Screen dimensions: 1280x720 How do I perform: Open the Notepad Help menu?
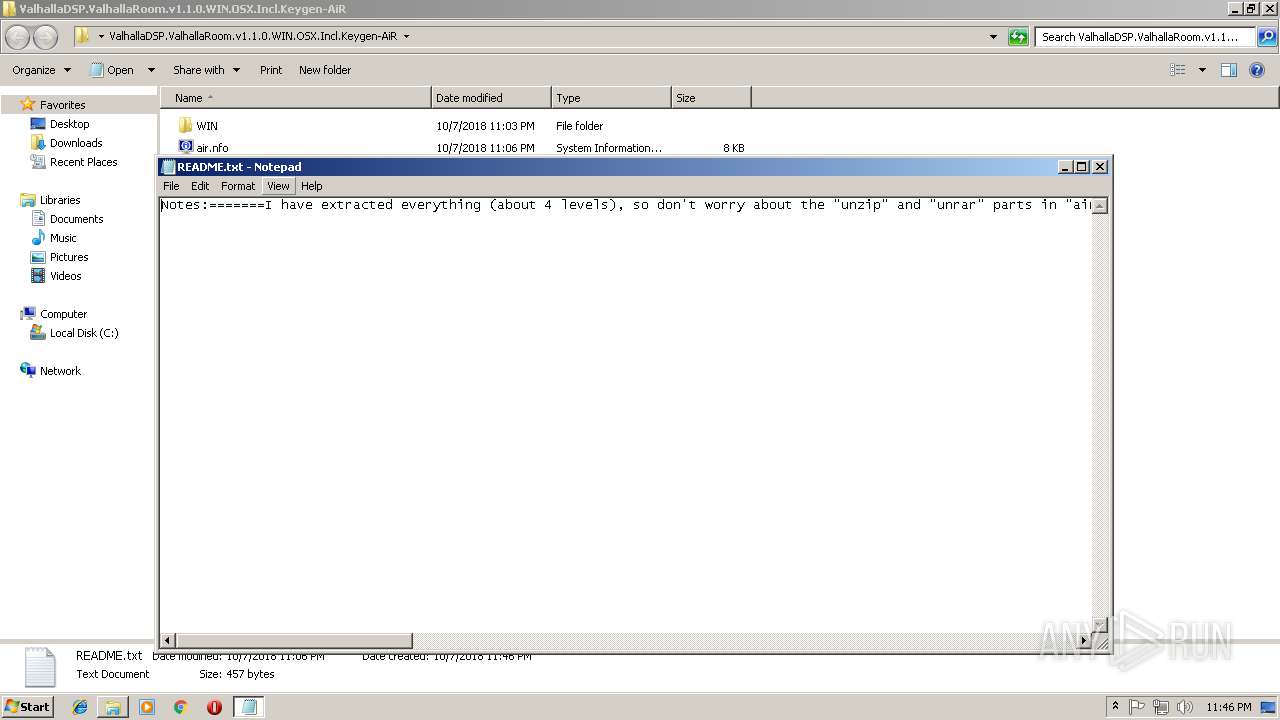pos(312,186)
